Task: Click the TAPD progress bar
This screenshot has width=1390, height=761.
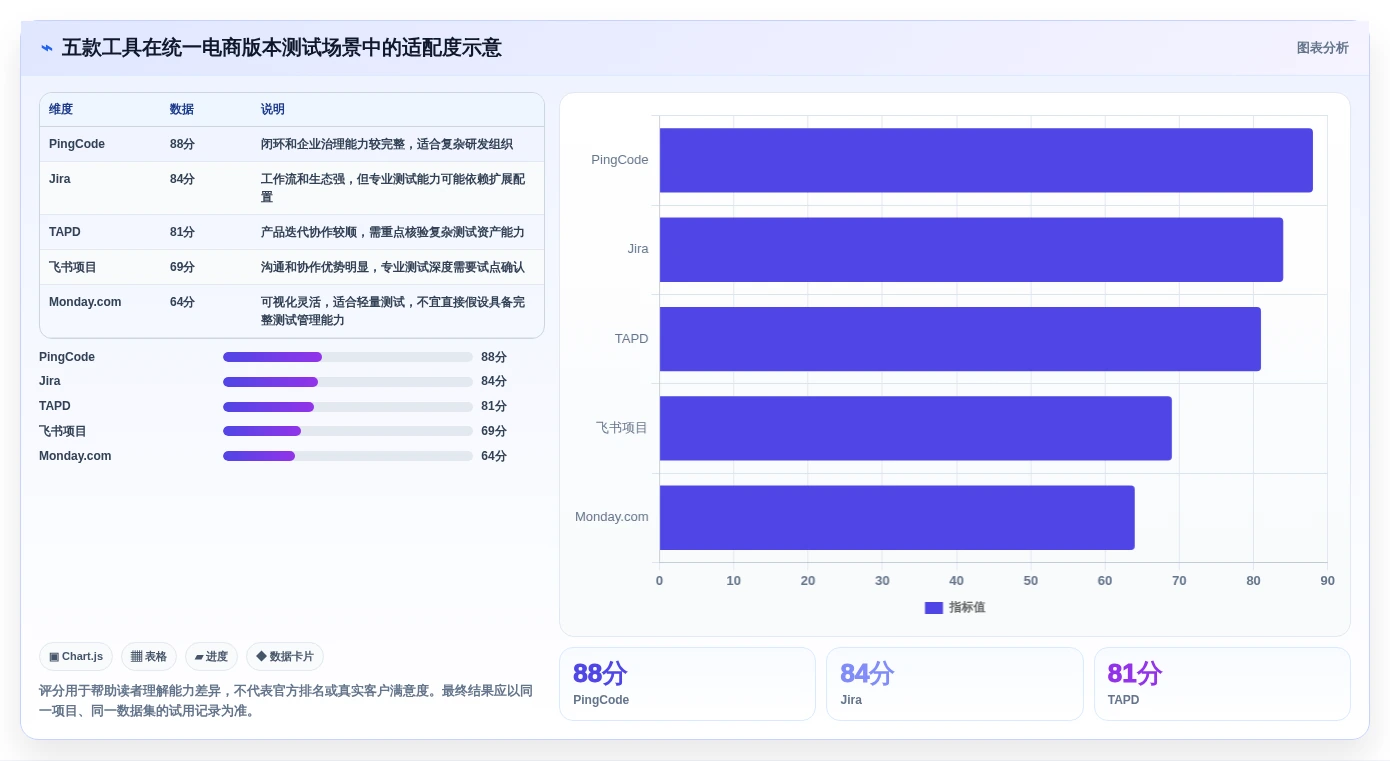Action: click(348, 407)
